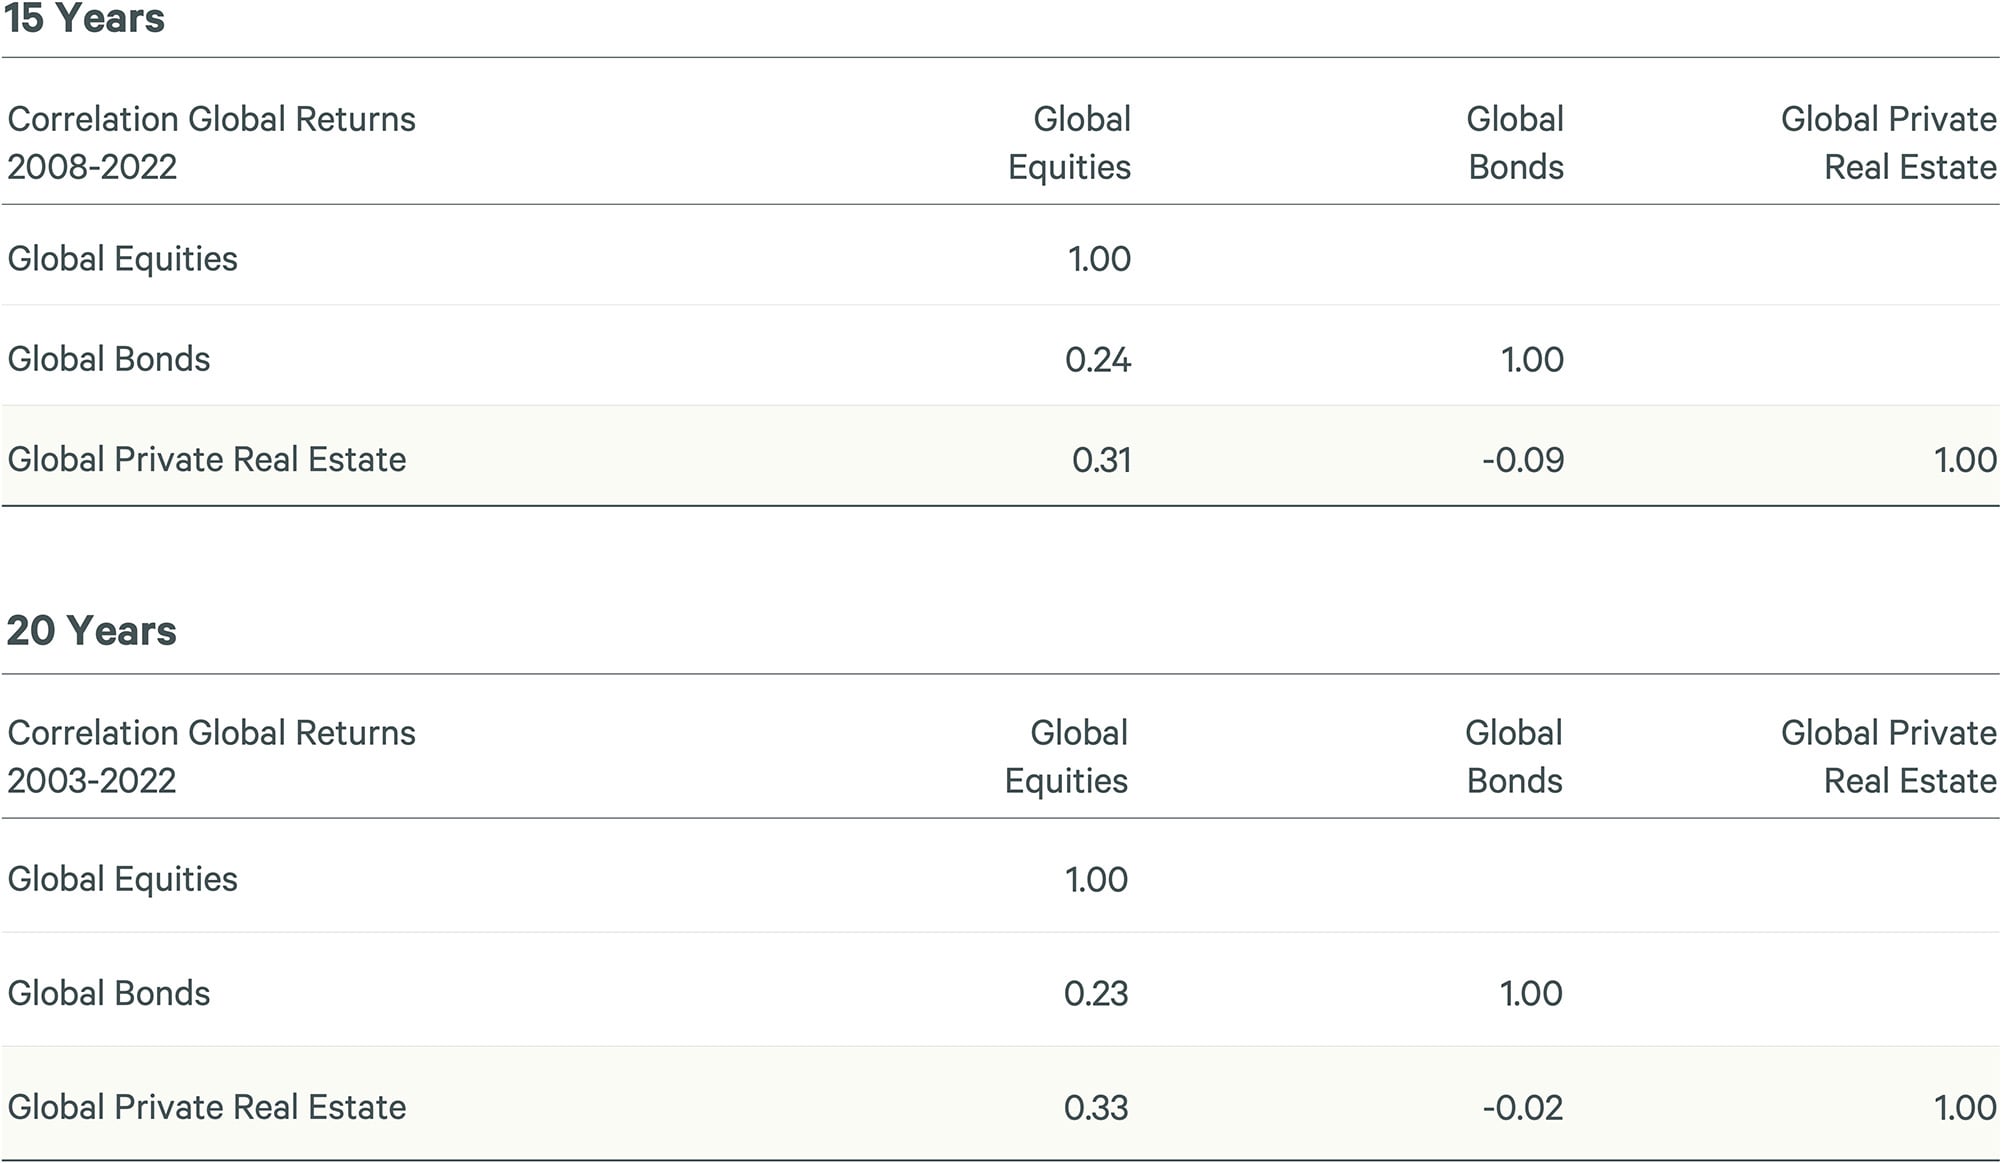2002x1163 pixels.
Task: Select the Global Private Real Estate row label for 2003-2022
Action: pos(207,1107)
